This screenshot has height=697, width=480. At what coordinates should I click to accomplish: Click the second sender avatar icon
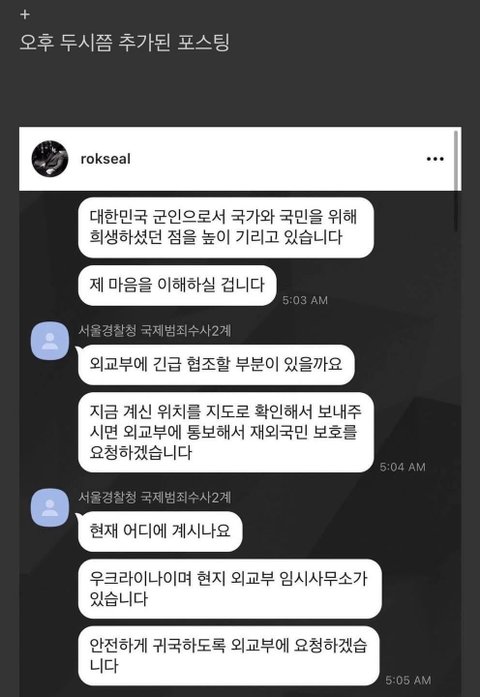[x=50, y=508]
